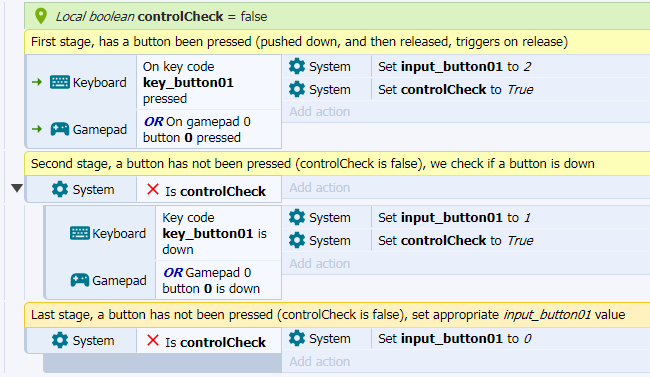
Task: Click the Keyboard icon in the sub-event
Action: coord(80,233)
